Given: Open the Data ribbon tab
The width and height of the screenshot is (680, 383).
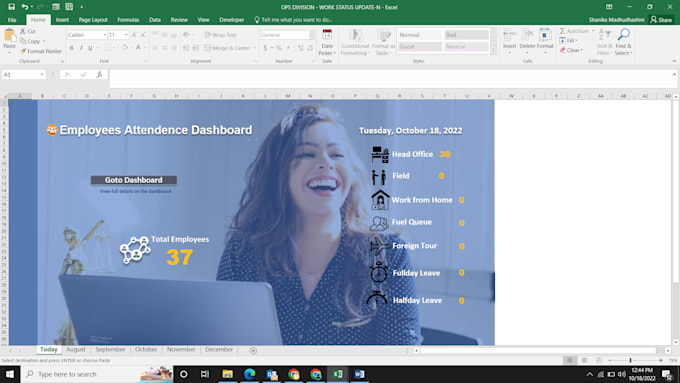Looking at the screenshot, I should [155, 20].
